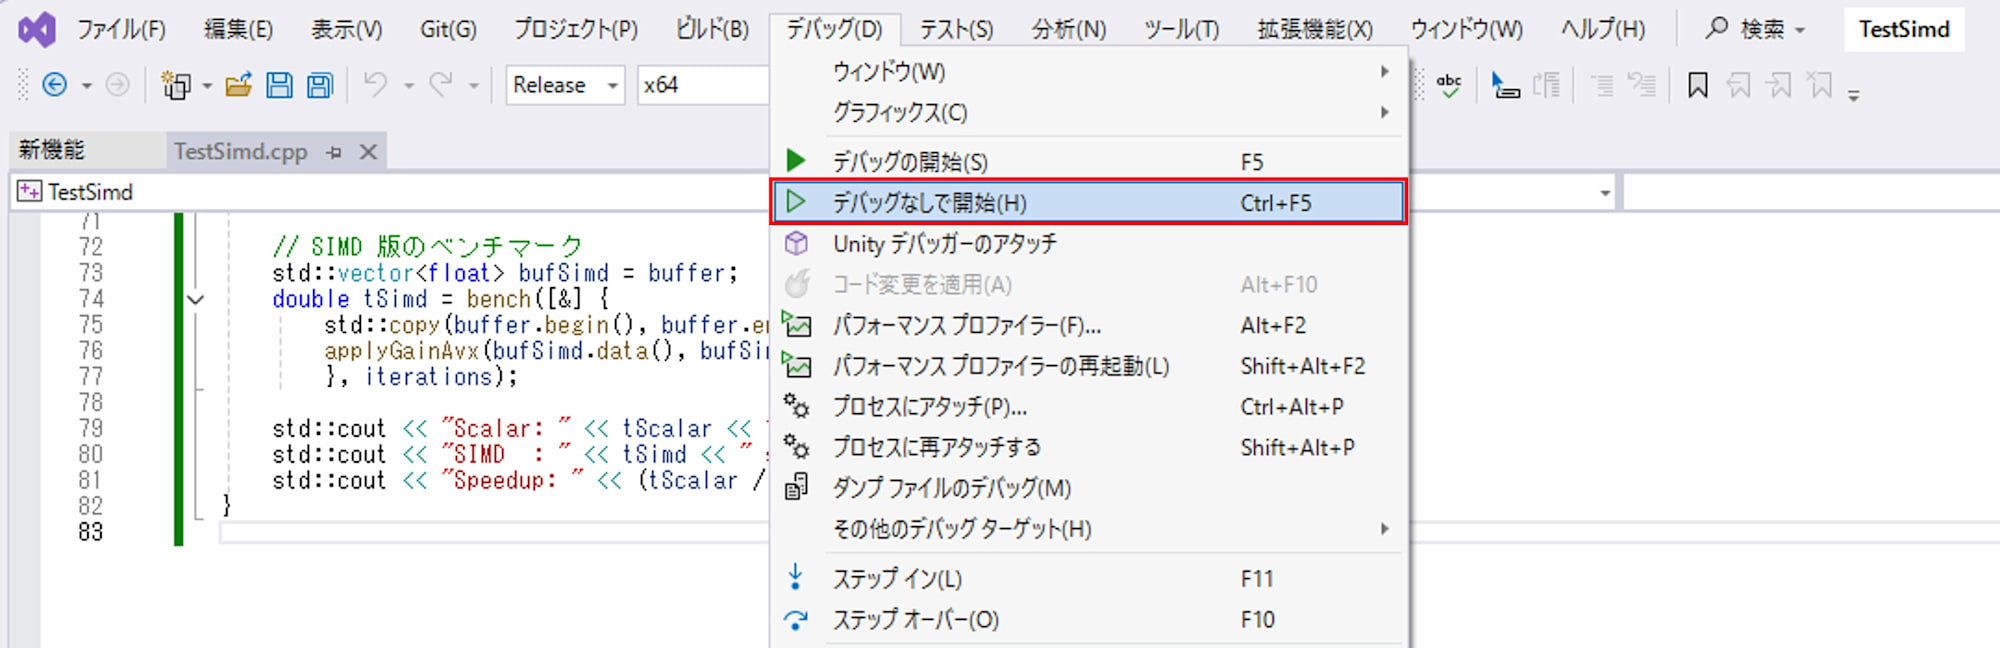Select ステップ イン(L) menu item

[1089, 578]
